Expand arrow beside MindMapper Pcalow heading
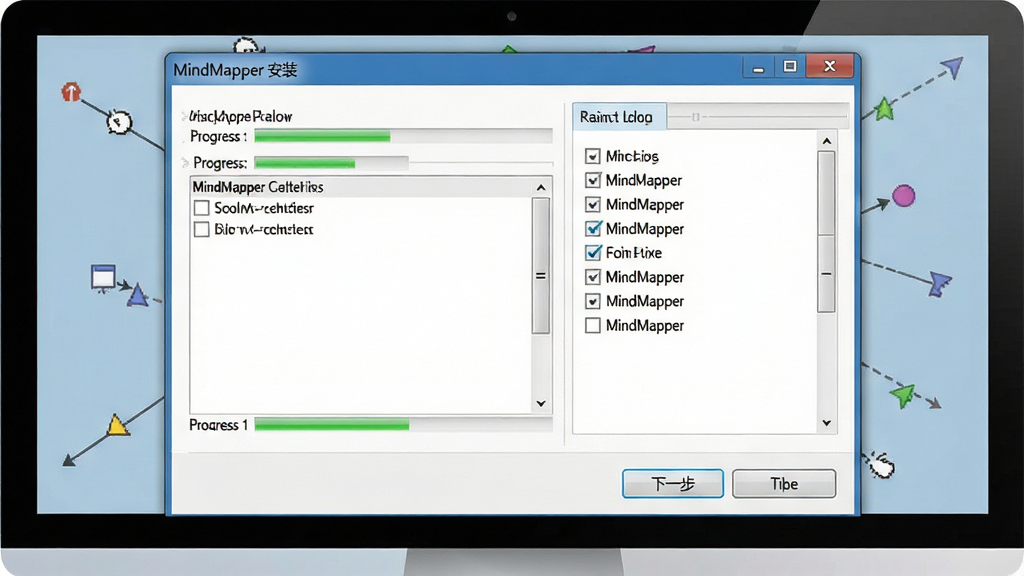Image resolution: width=1024 pixels, height=576 pixels. pos(184,117)
